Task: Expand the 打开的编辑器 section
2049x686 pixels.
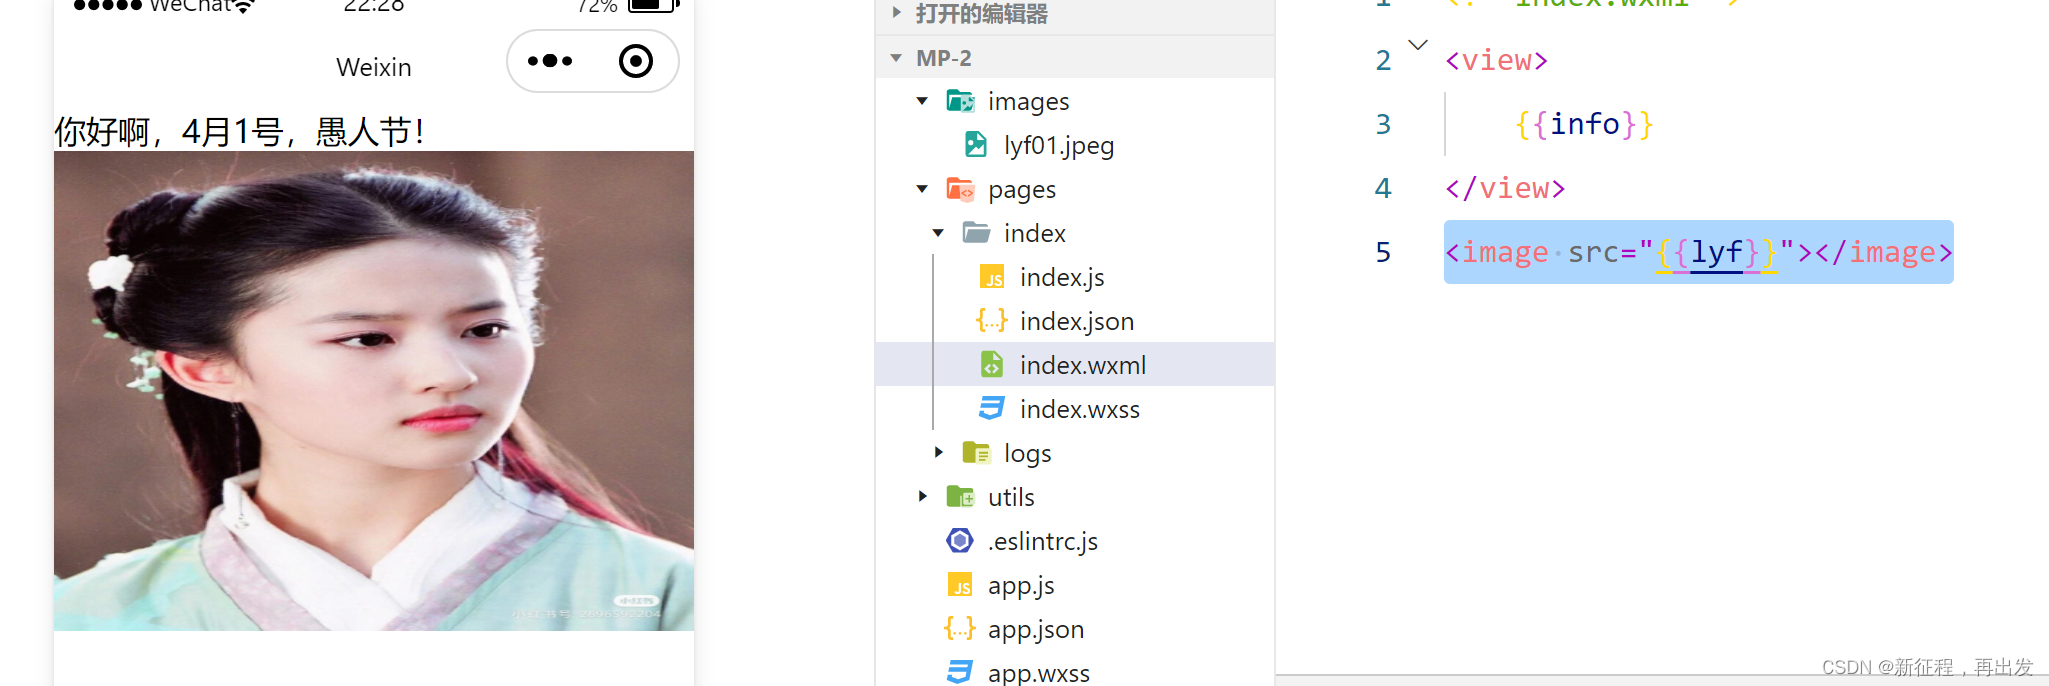Action: tap(896, 13)
